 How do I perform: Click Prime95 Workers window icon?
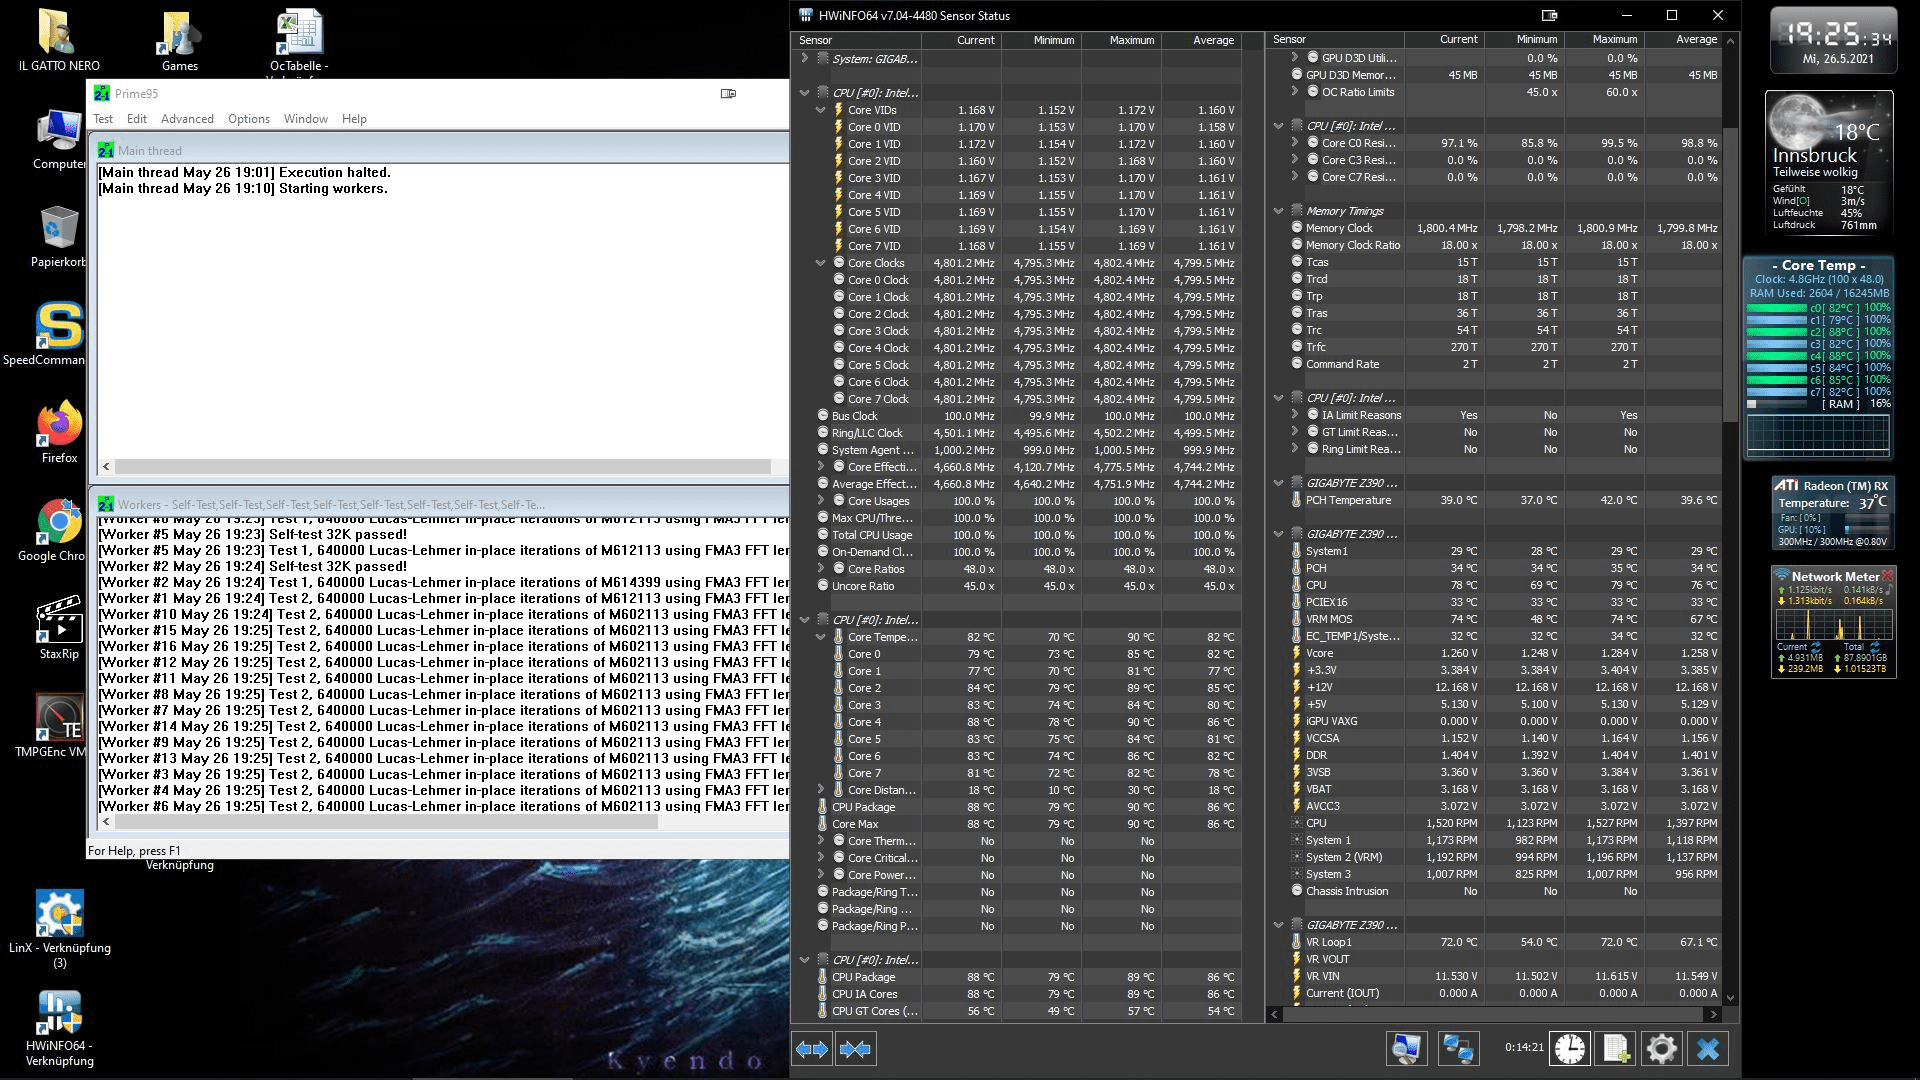click(106, 504)
